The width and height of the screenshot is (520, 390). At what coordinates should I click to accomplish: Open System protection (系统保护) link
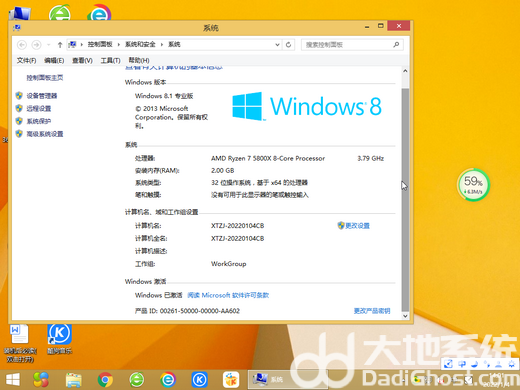tap(39, 121)
